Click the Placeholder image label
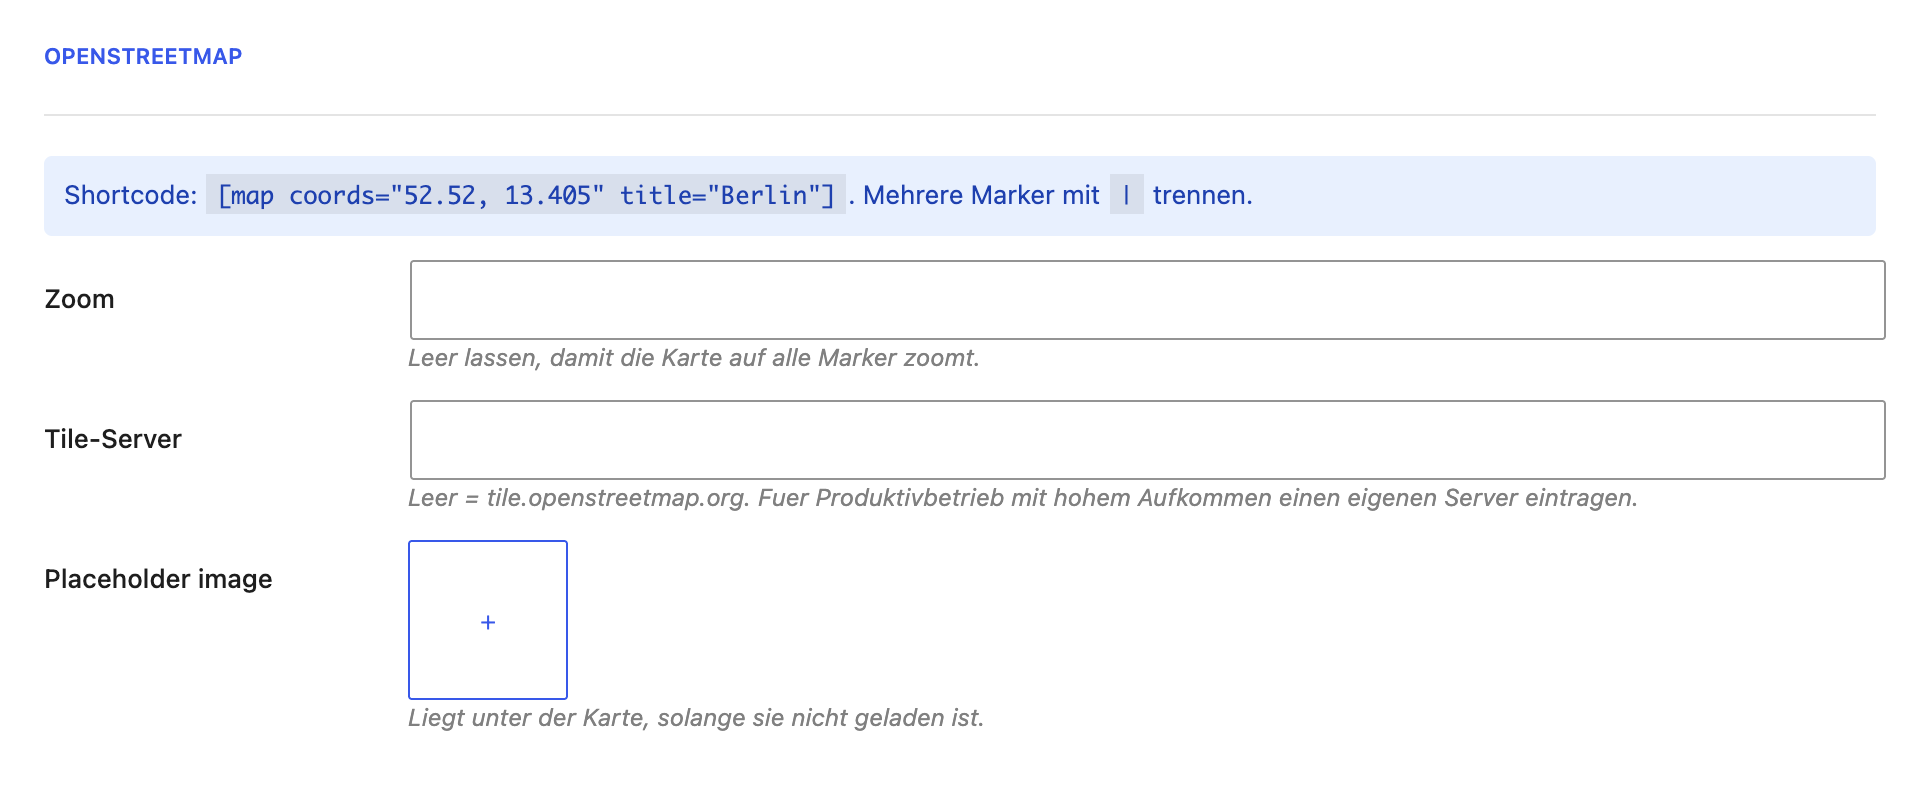This screenshot has width=1920, height=798. point(158,579)
